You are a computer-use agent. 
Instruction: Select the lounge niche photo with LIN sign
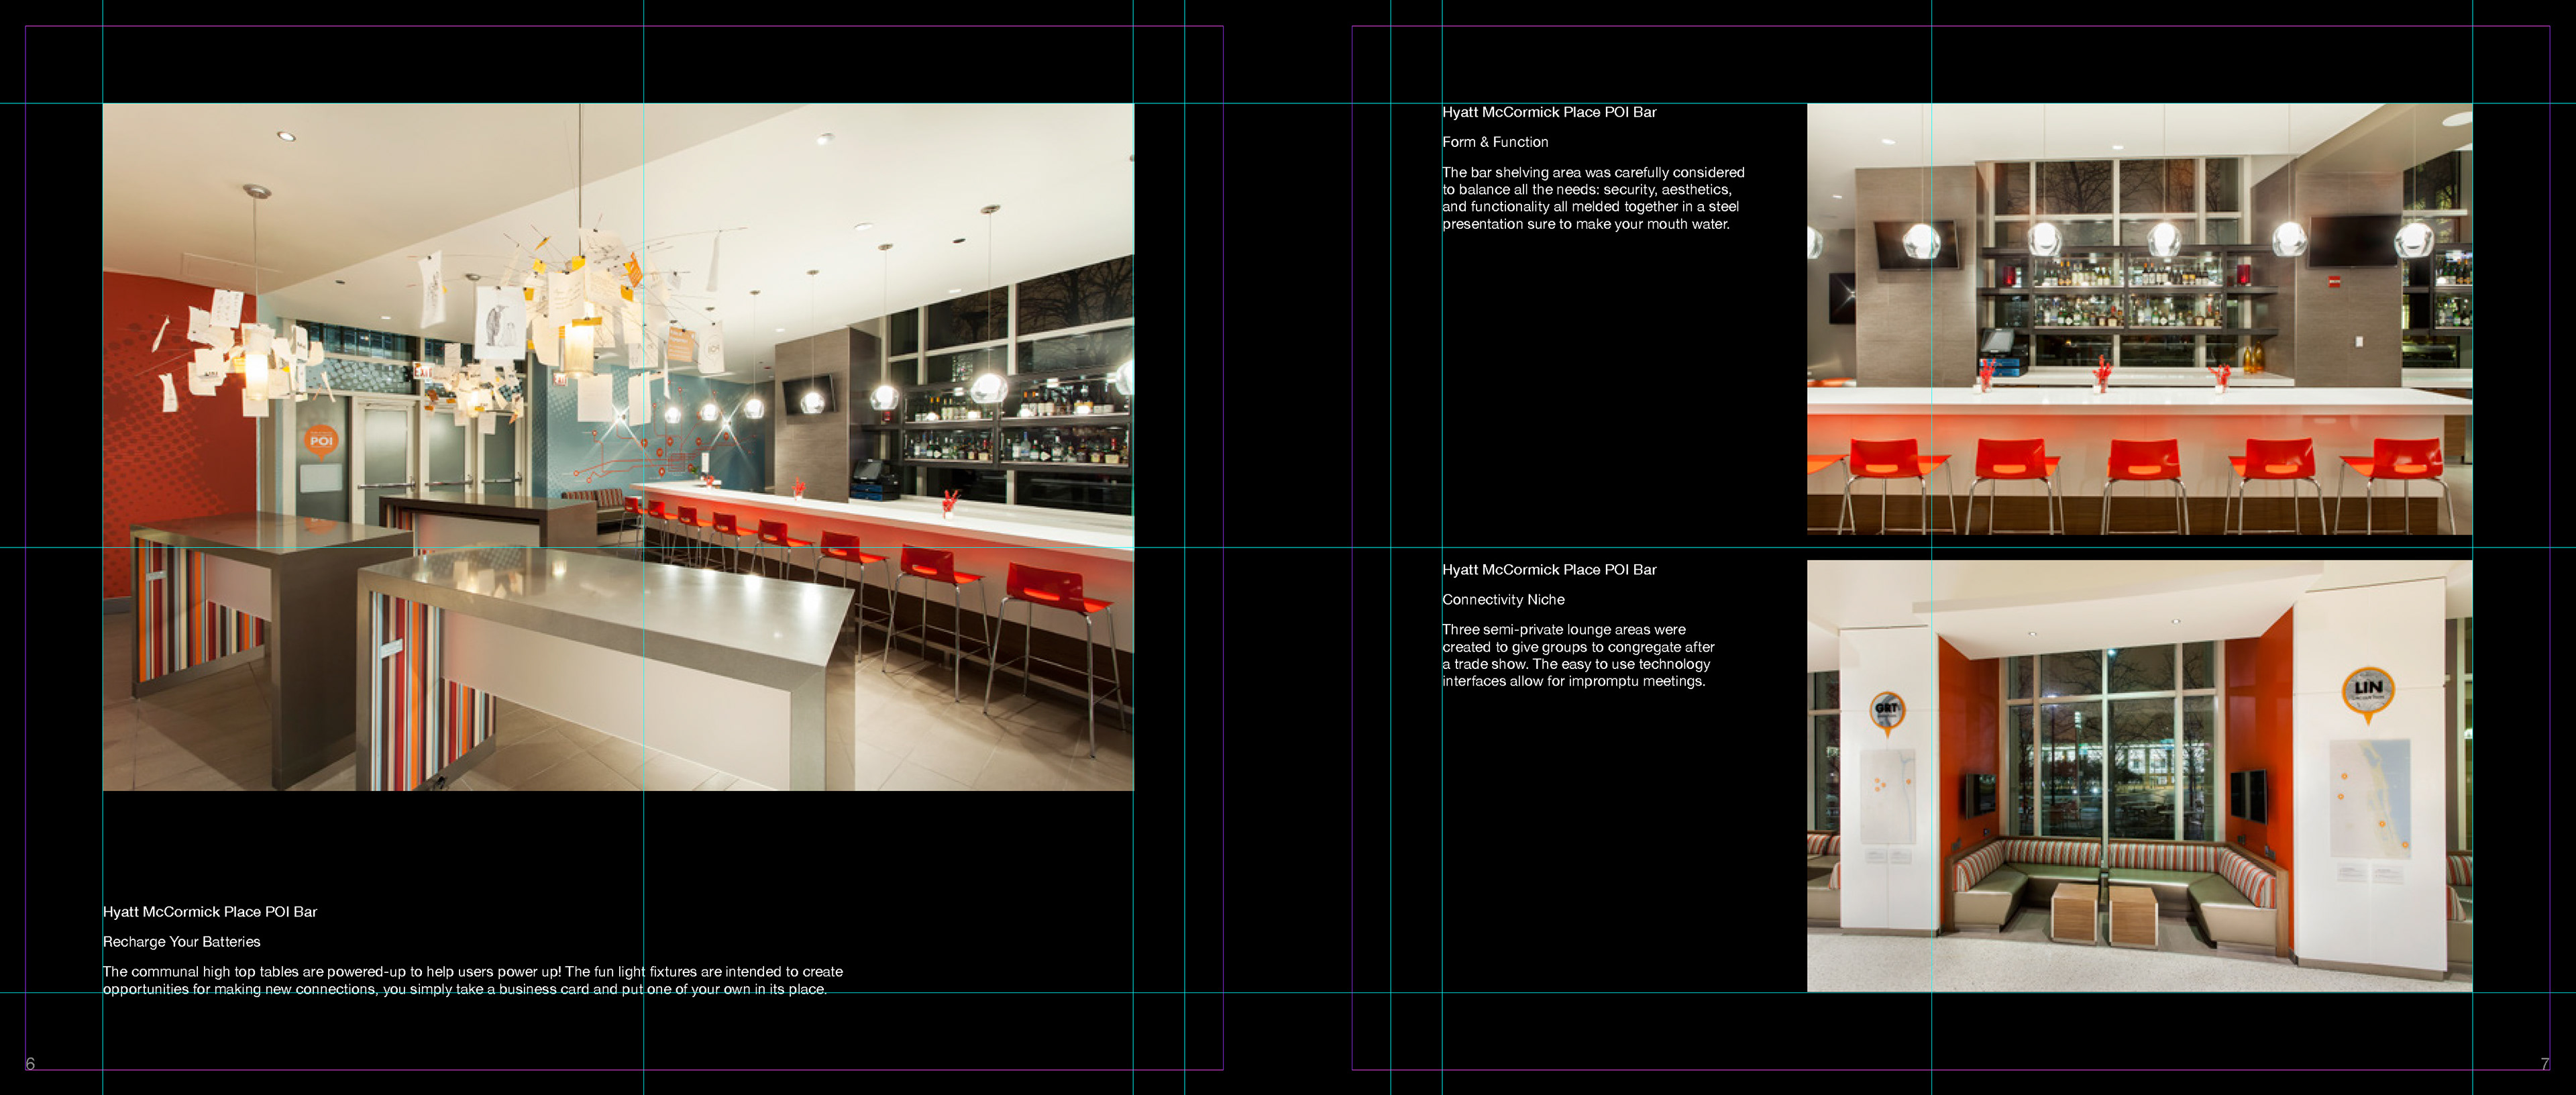coord(2139,776)
